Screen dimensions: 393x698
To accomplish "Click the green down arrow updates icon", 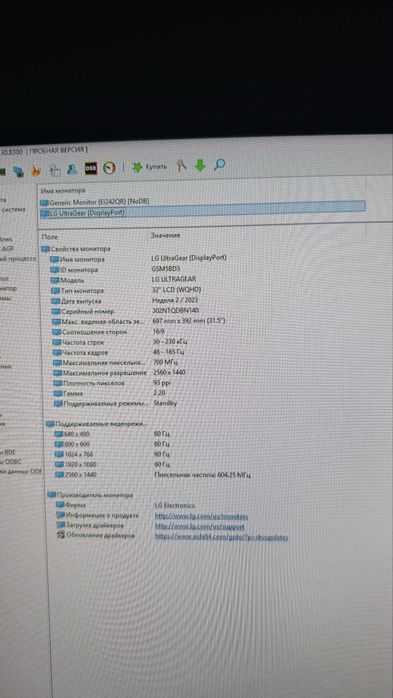I will 200,166.
